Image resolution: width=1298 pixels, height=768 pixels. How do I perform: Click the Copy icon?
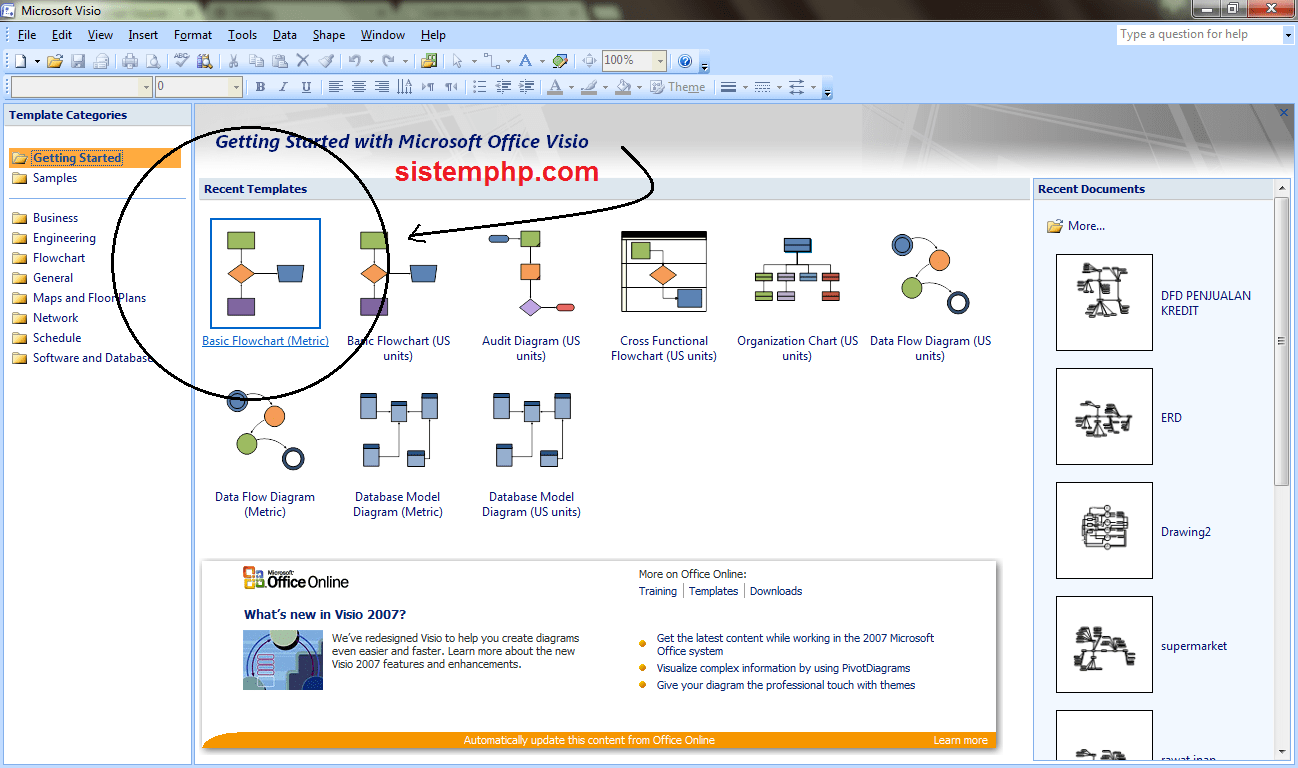pyautogui.click(x=256, y=61)
